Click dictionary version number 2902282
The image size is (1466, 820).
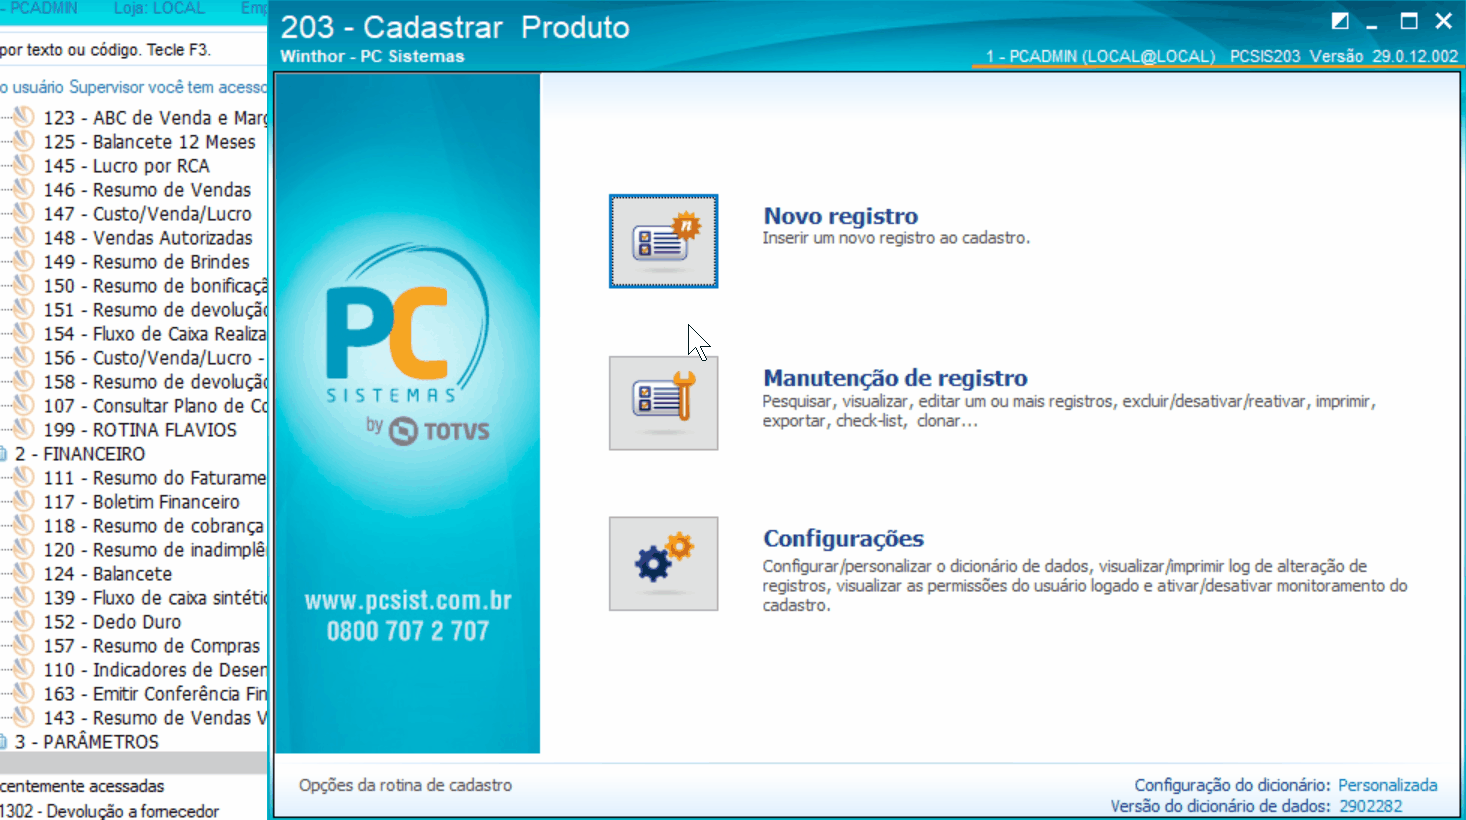point(1370,806)
